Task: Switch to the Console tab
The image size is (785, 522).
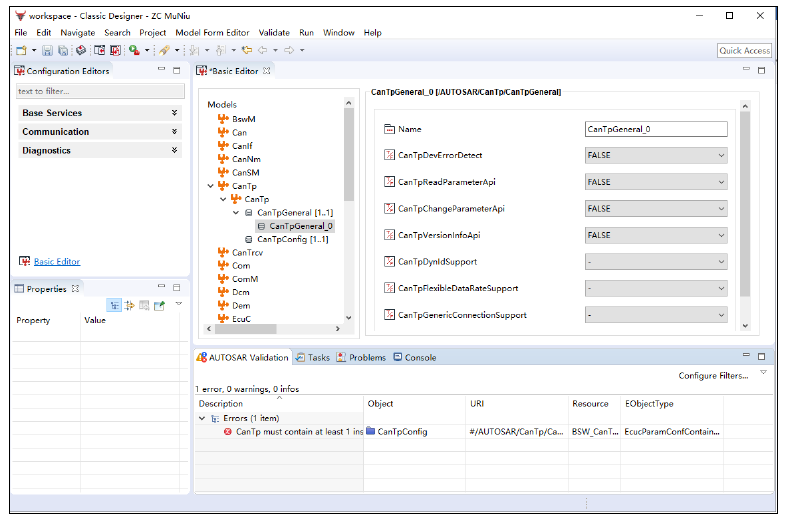Action: (415, 357)
